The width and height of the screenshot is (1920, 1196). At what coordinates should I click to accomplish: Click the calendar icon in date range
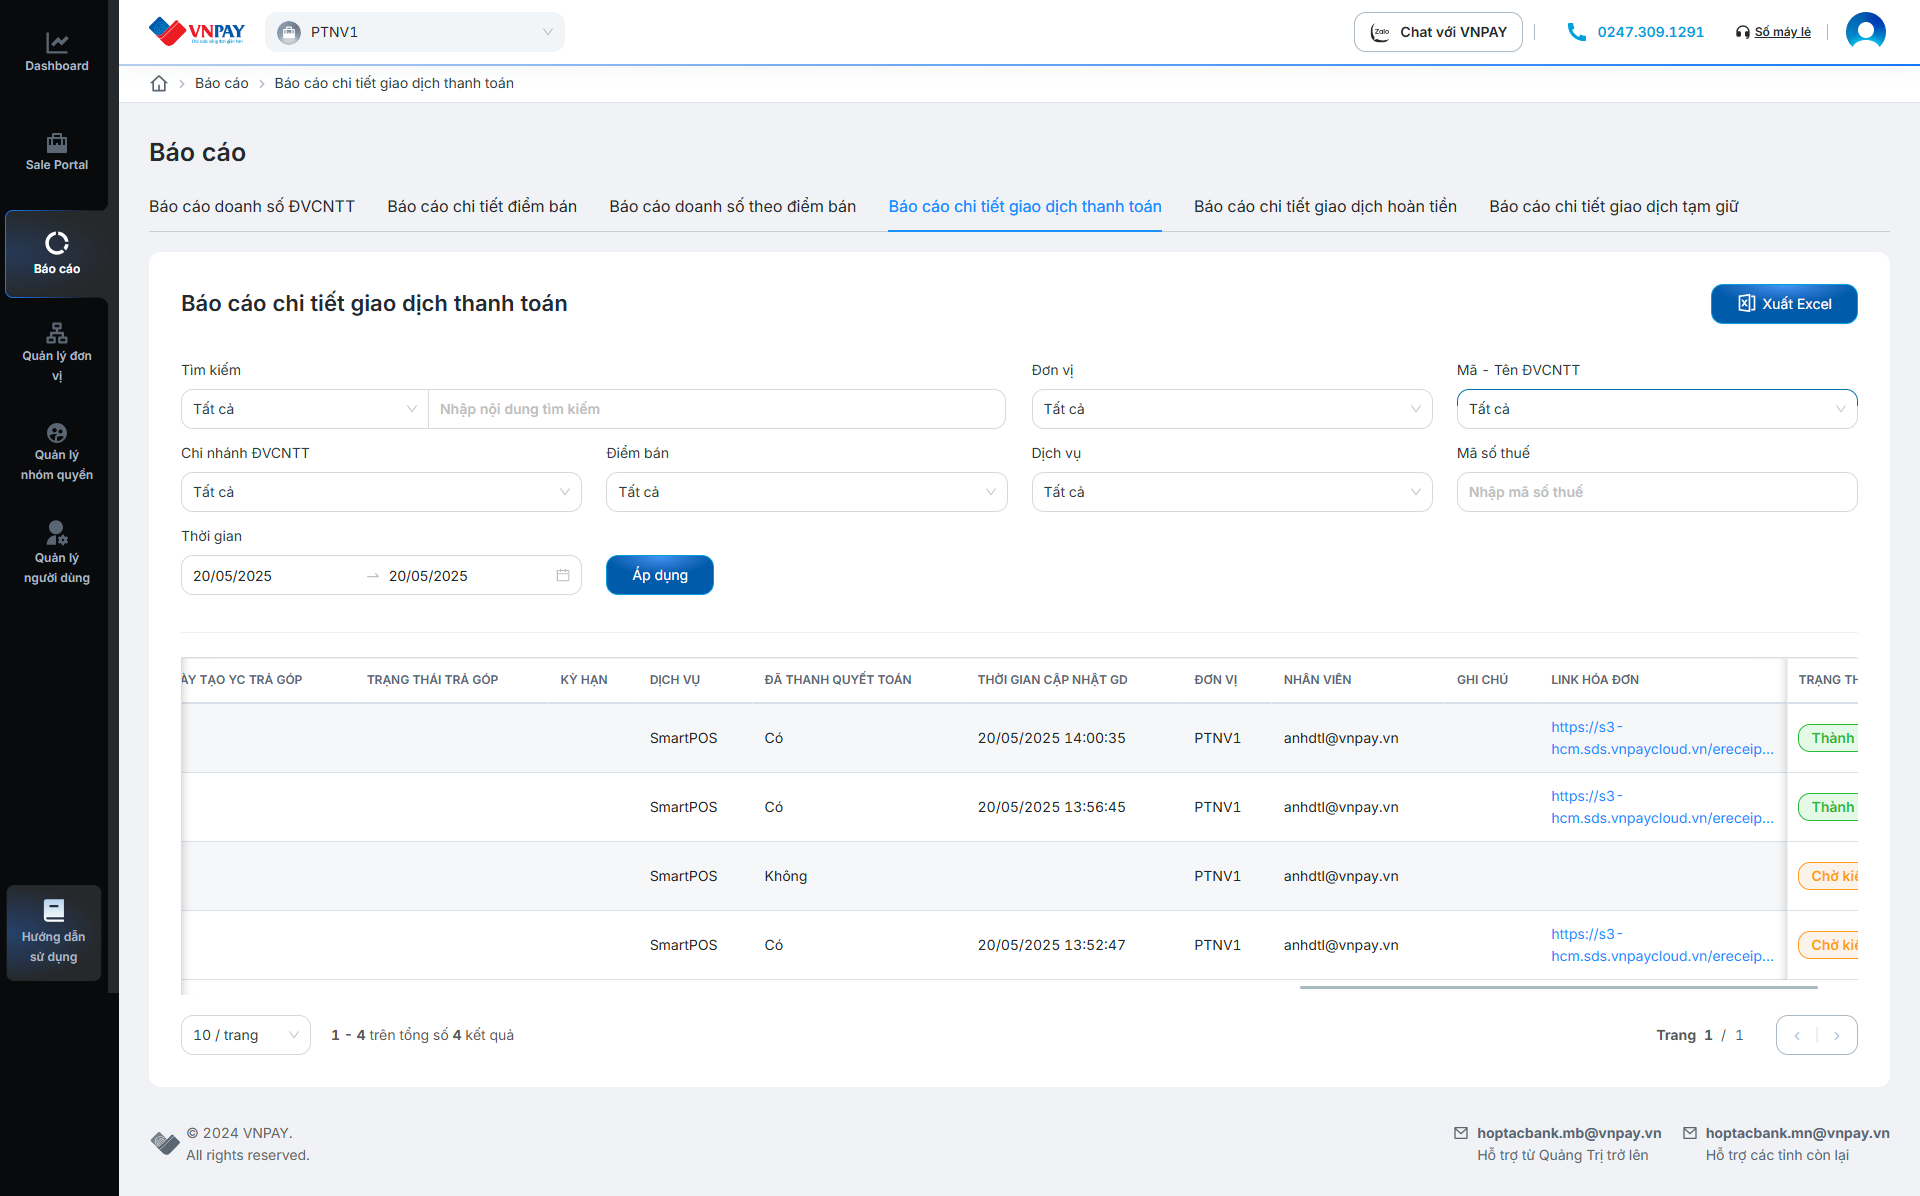tap(563, 575)
